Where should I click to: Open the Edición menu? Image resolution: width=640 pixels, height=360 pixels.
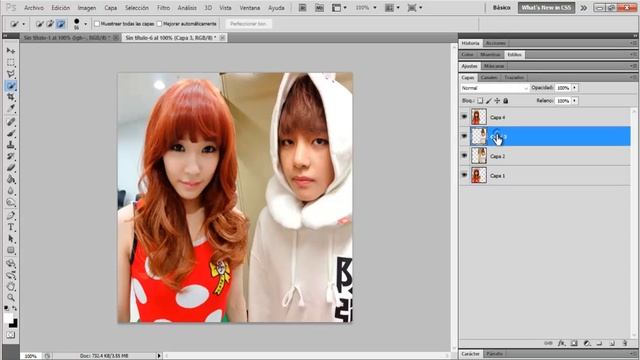click(x=60, y=8)
